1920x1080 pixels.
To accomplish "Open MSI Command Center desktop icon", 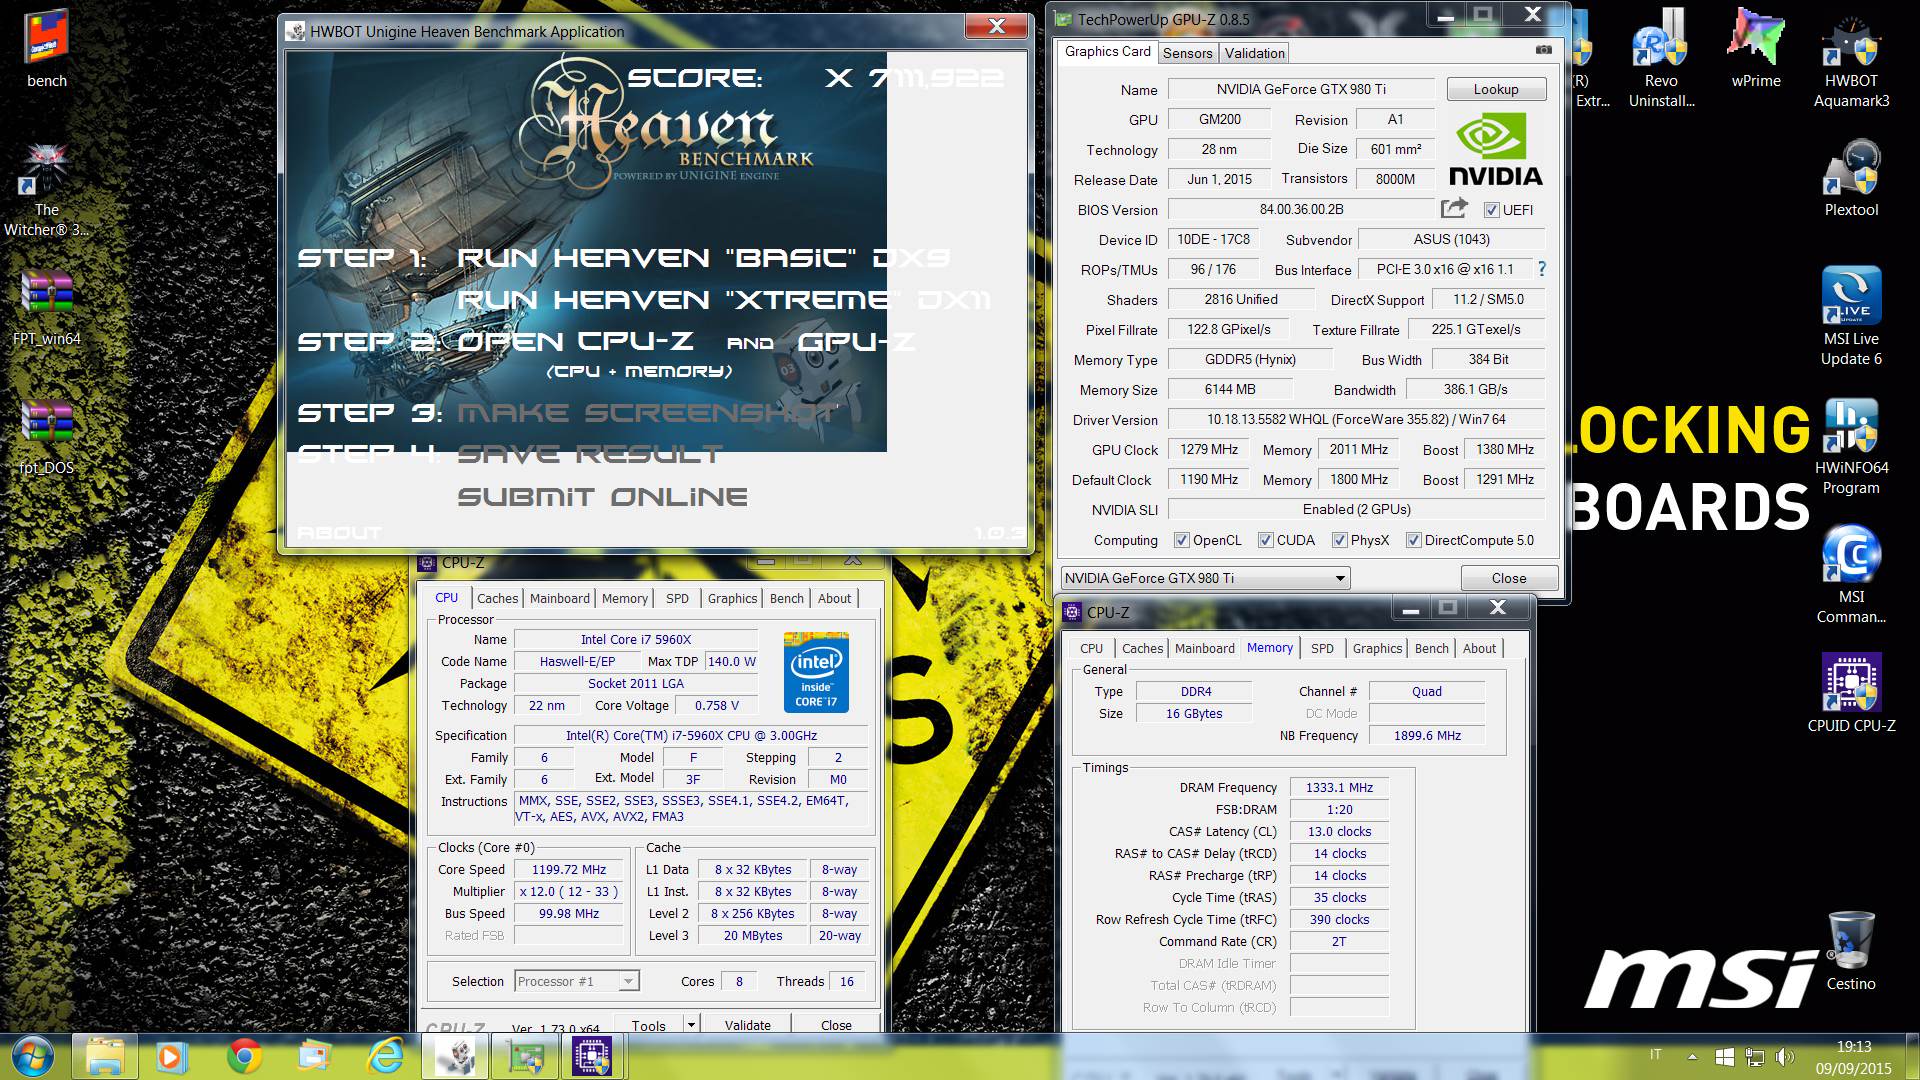I will 1851,575.
